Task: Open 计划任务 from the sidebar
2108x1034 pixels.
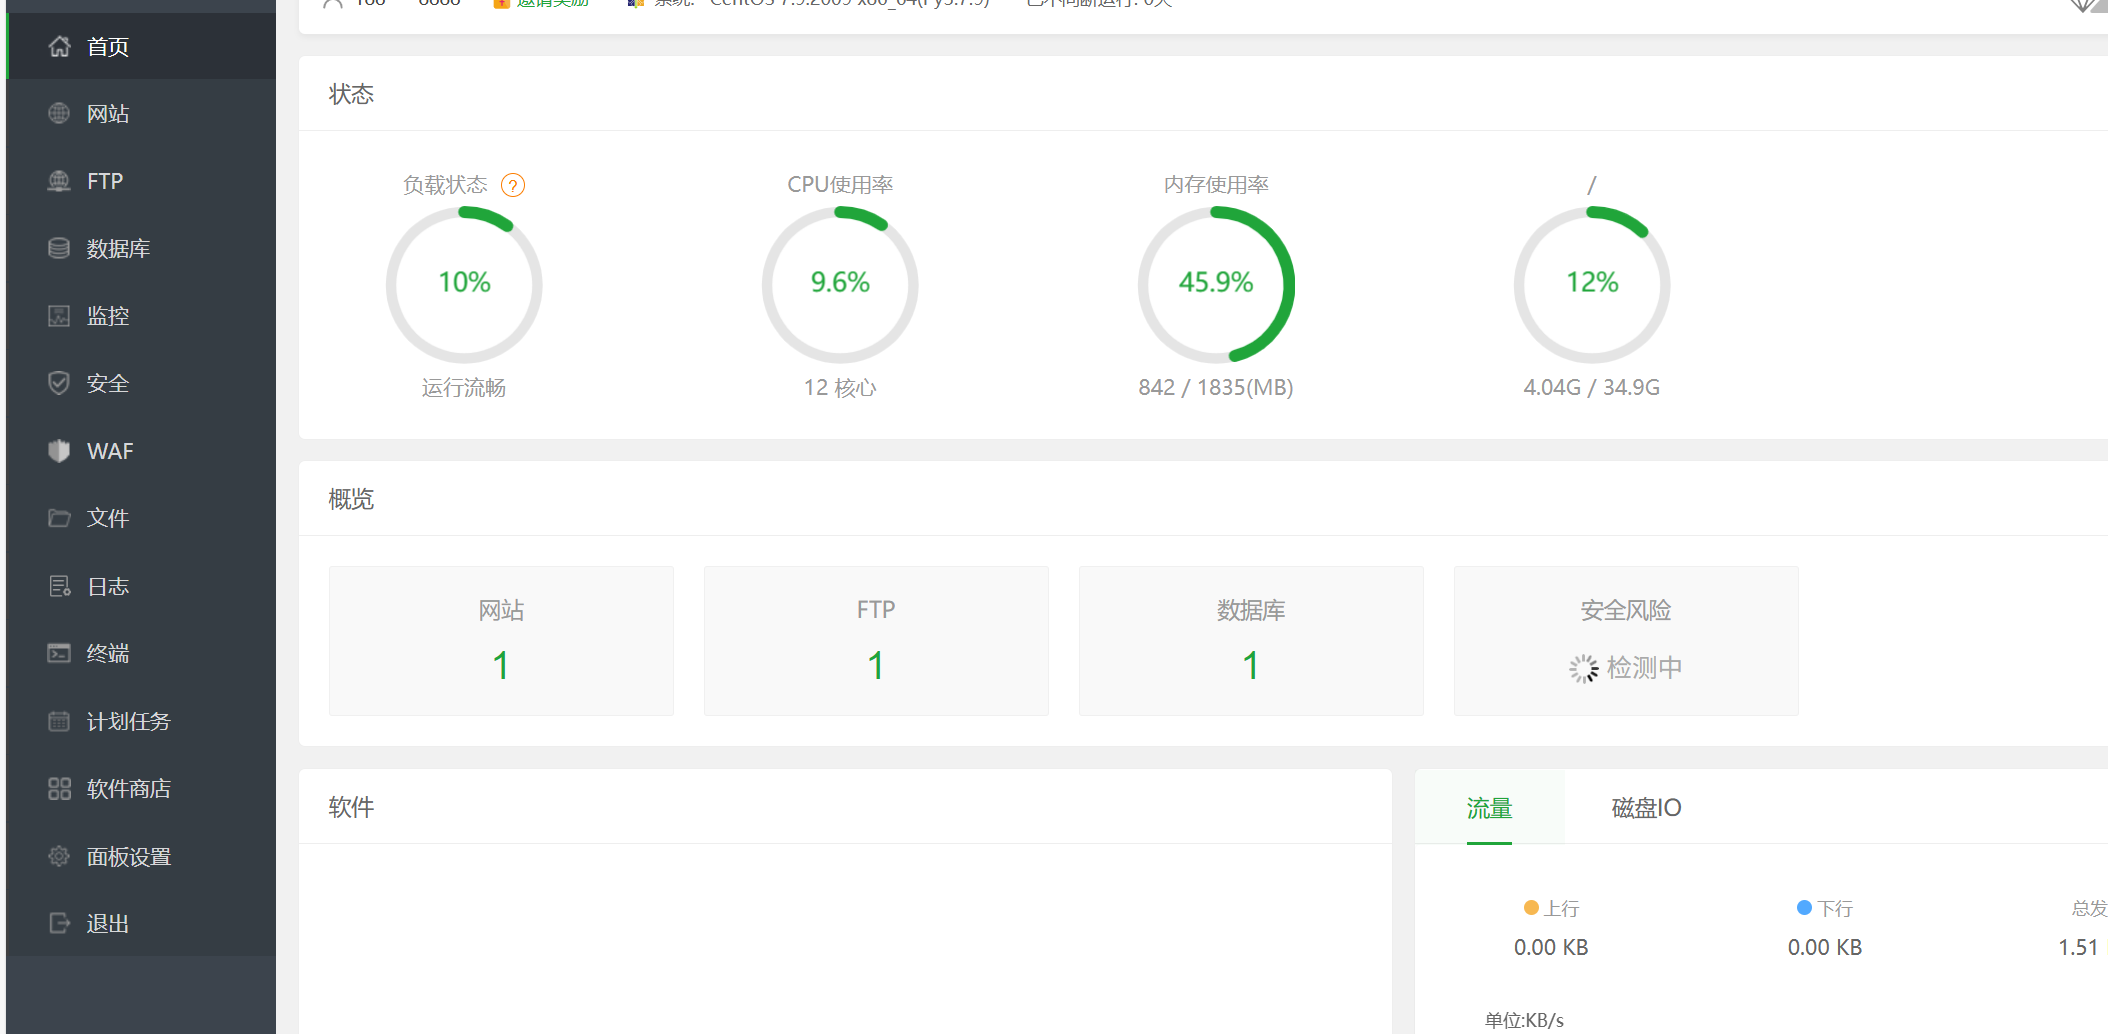Action: [x=128, y=721]
